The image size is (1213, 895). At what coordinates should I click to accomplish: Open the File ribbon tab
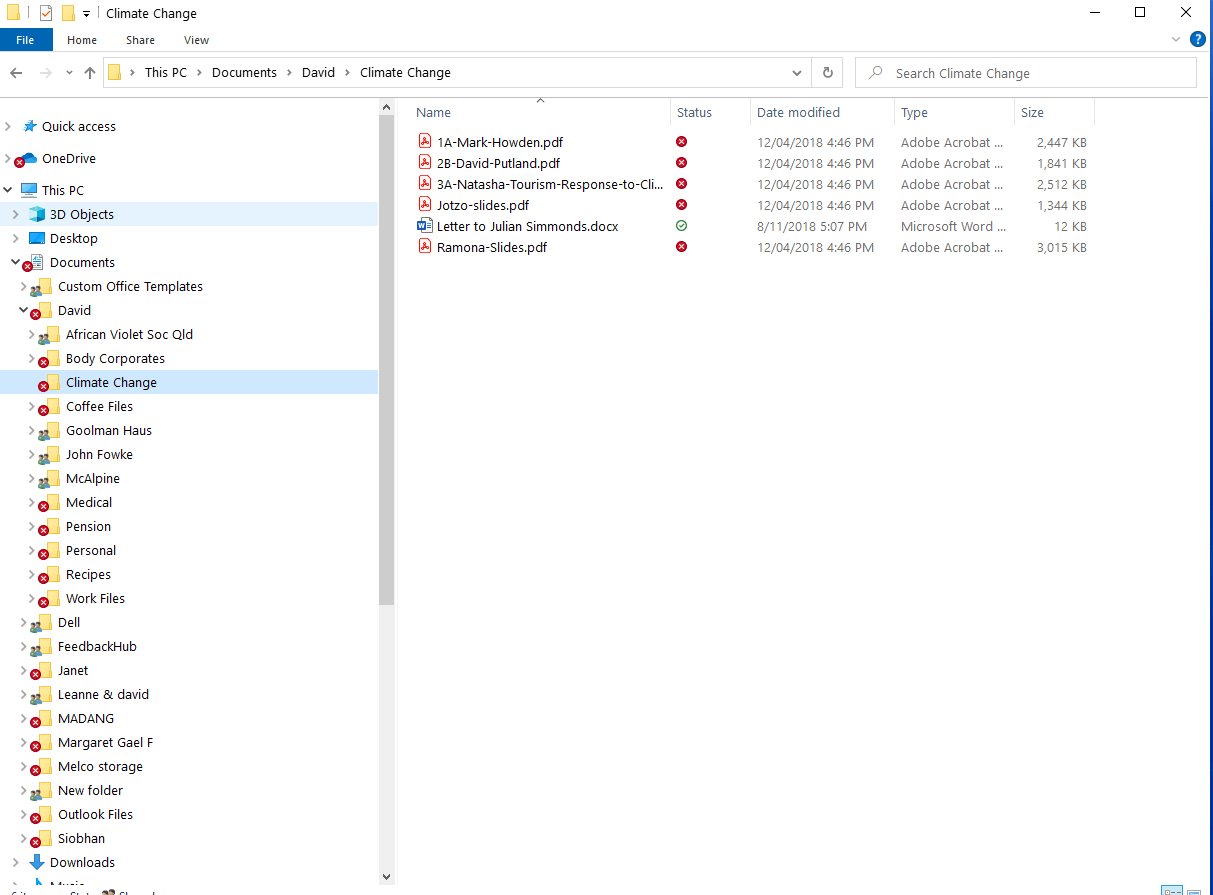click(x=25, y=40)
